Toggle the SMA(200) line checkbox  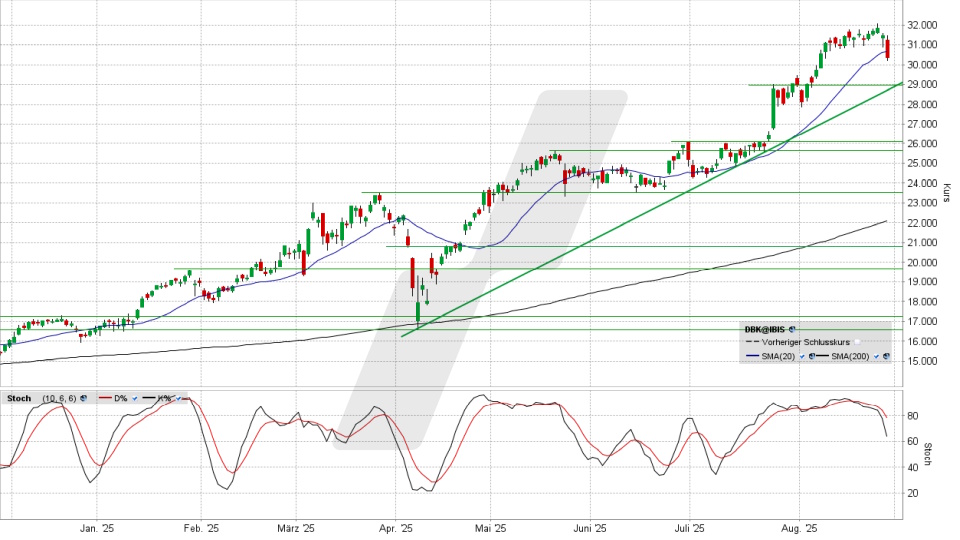(876, 356)
